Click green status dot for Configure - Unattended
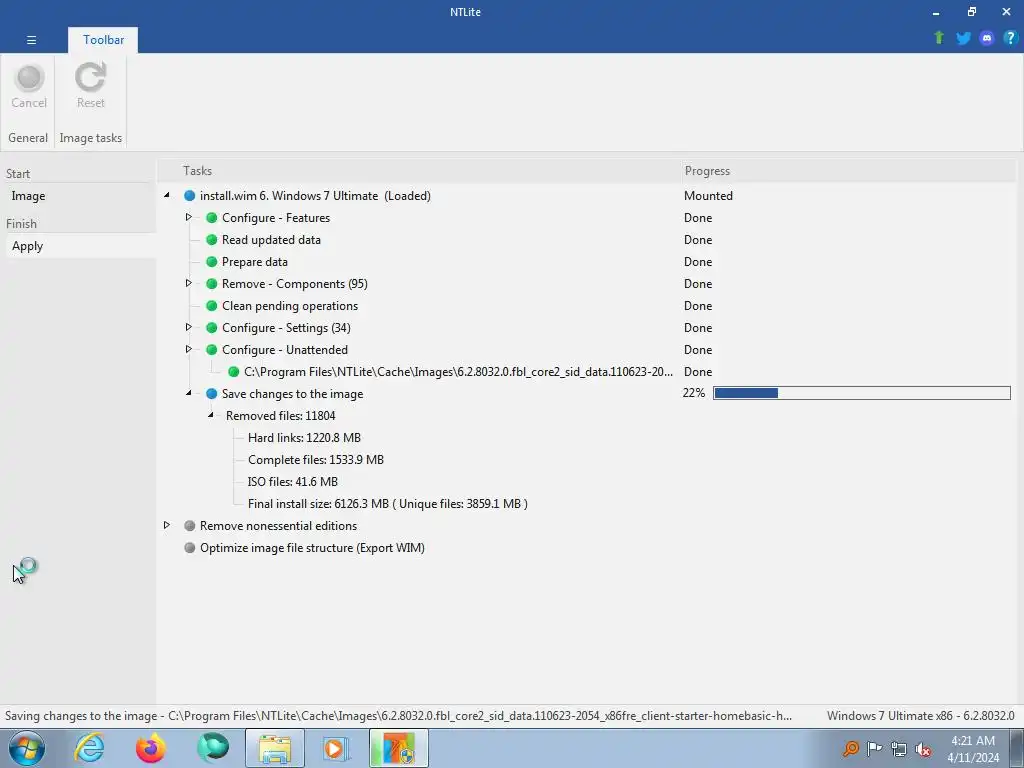1024x768 pixels. pyautogui.click(x=212, y=350)
